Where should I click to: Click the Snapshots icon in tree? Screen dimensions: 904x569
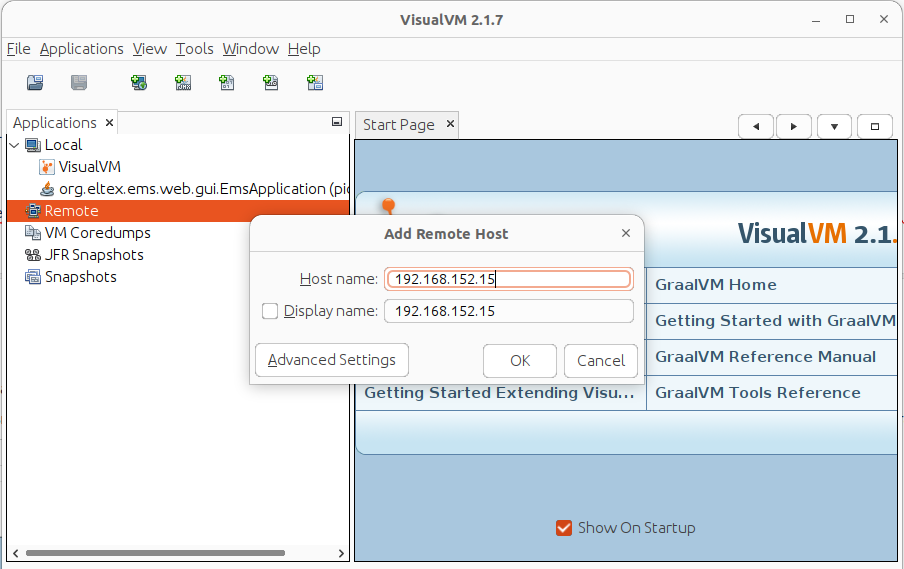pos(33,277)
